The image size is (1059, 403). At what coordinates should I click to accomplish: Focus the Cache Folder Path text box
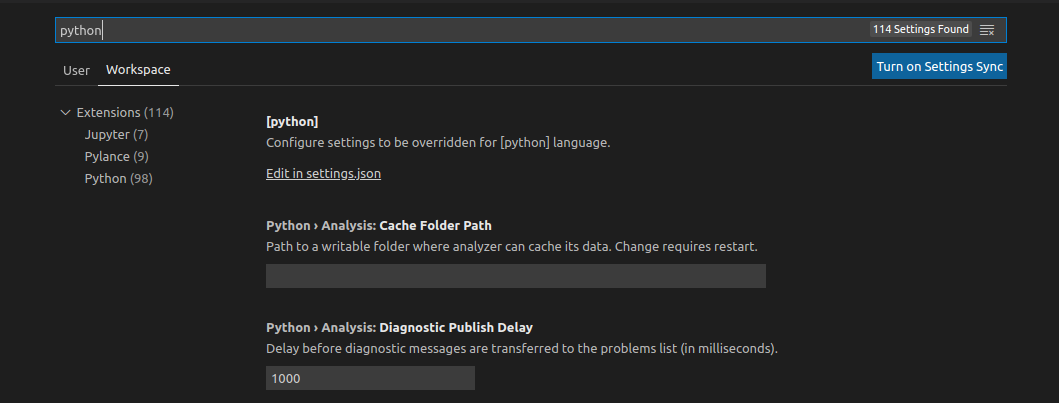pos(516,276)
